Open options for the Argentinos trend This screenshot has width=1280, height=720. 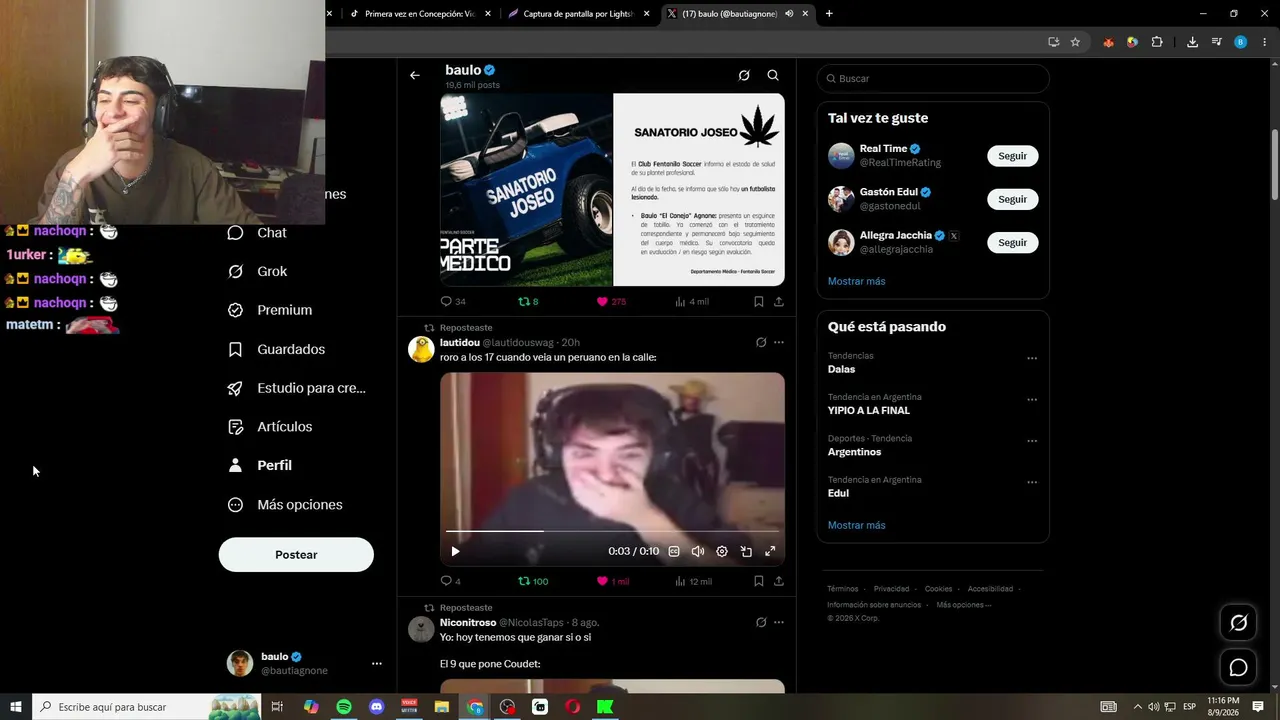click(x=1032, y=441)
